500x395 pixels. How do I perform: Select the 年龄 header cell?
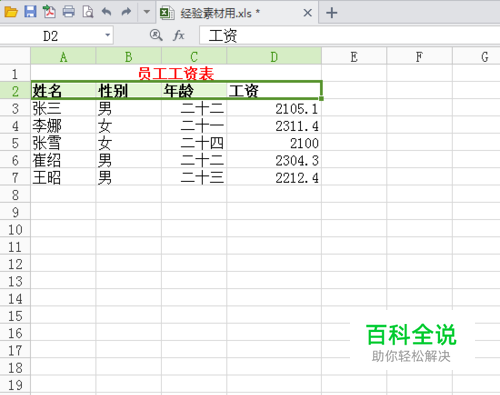(194, 91)
